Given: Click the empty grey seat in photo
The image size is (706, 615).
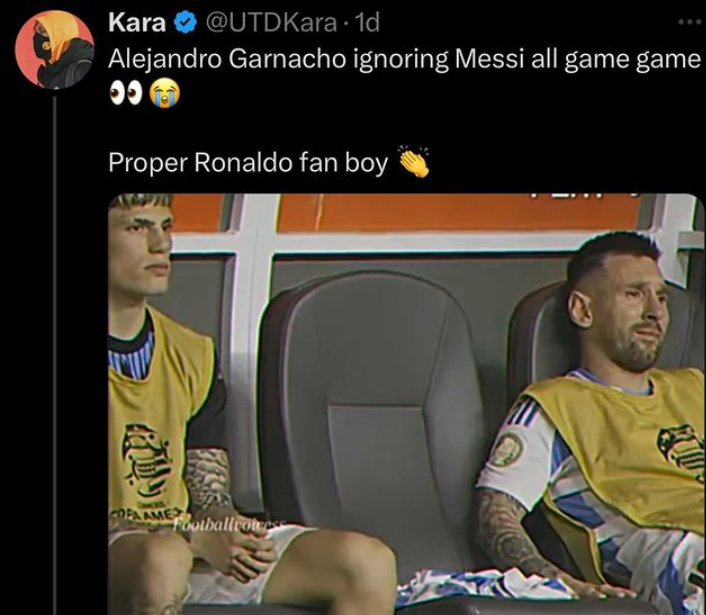Looking at the screenshot, I should click(x=372, y=396).
